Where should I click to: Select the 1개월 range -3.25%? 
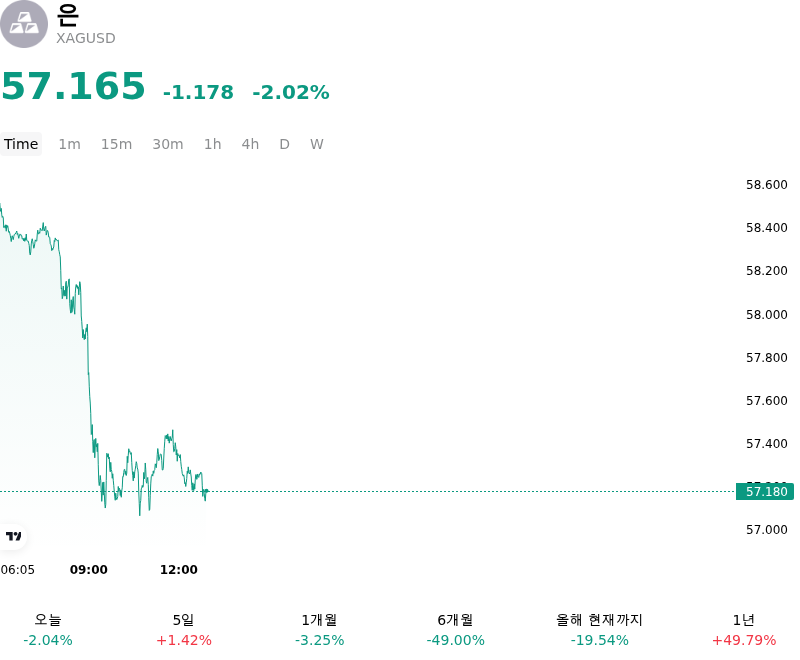[319, 630]
